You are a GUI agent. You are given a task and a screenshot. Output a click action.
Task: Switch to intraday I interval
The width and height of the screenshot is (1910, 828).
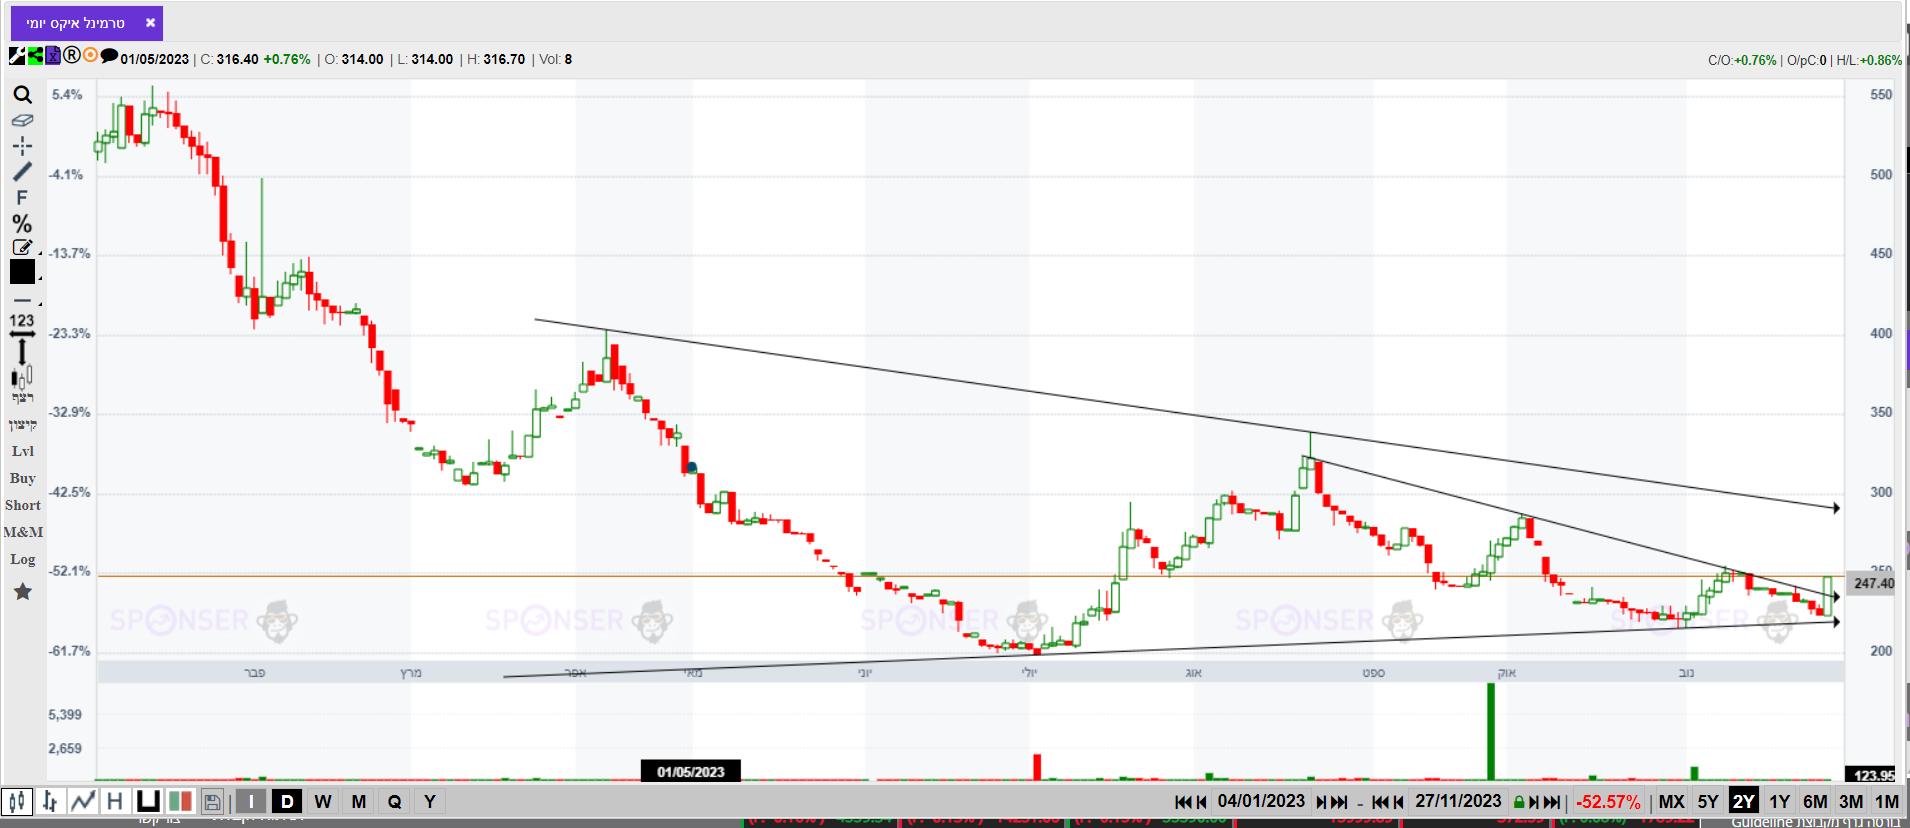pos(251,801)
